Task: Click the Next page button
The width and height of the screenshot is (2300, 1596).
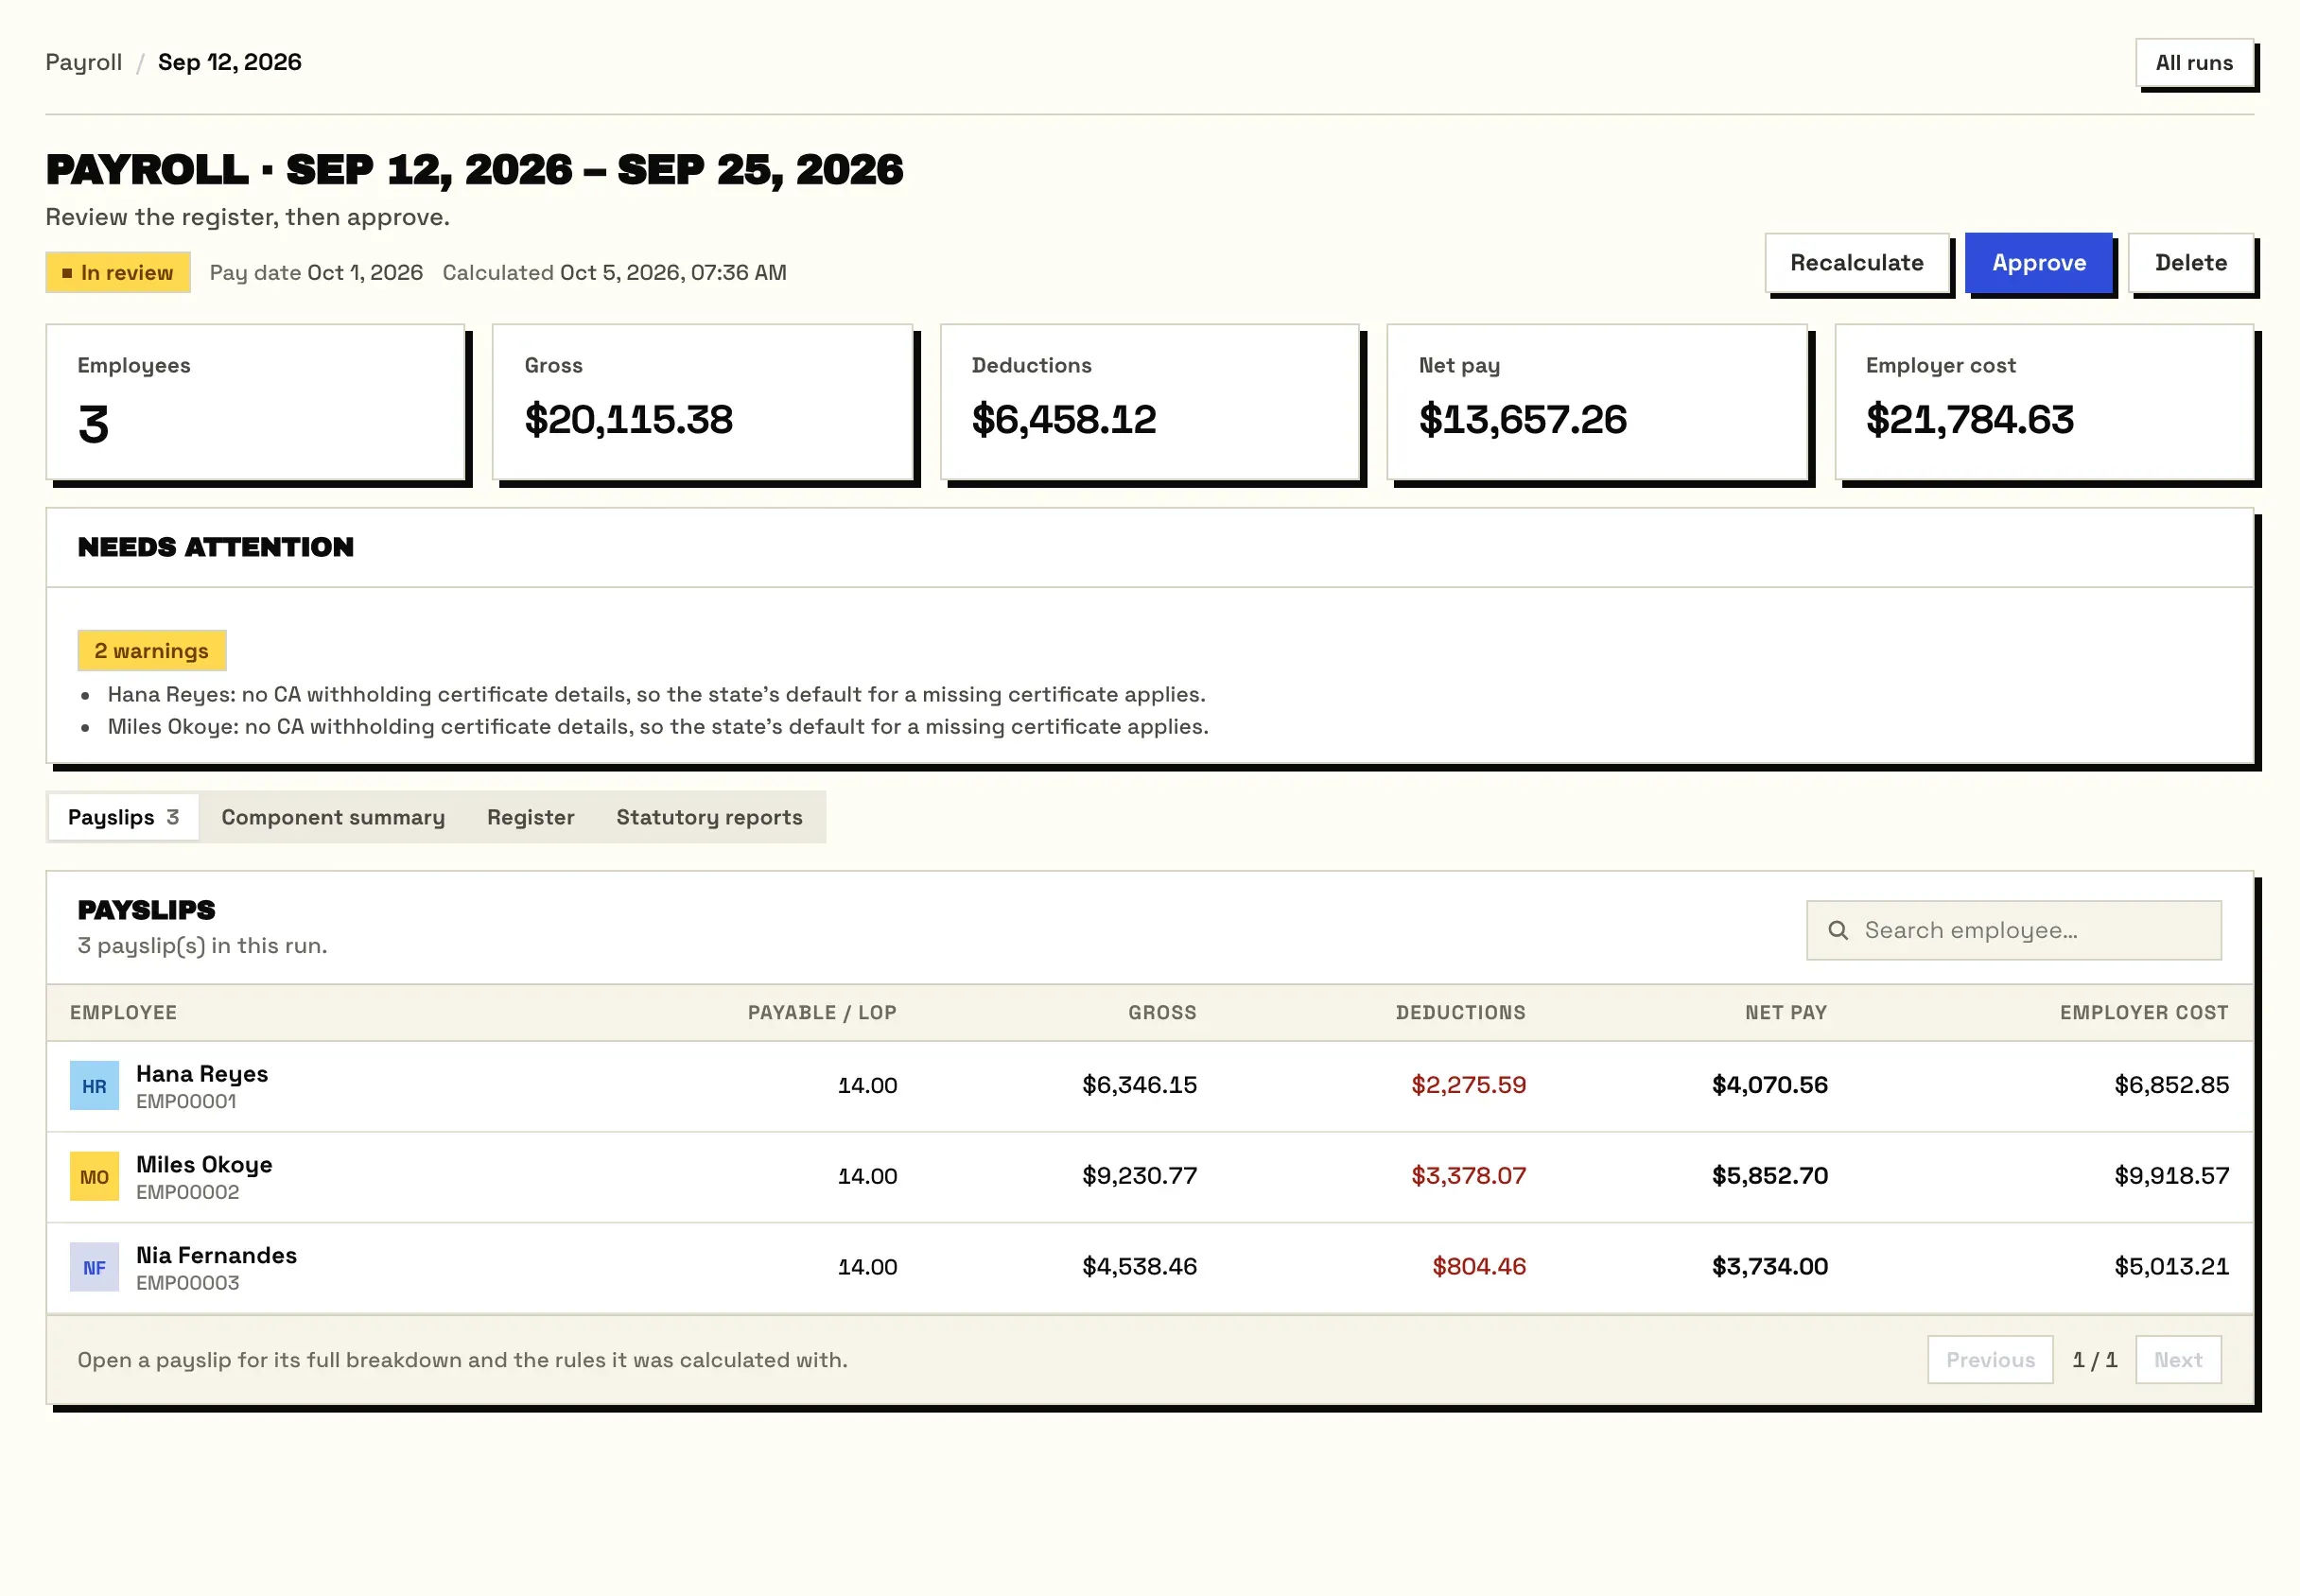Action: pyautogui.click(x=2178, y=1360)
